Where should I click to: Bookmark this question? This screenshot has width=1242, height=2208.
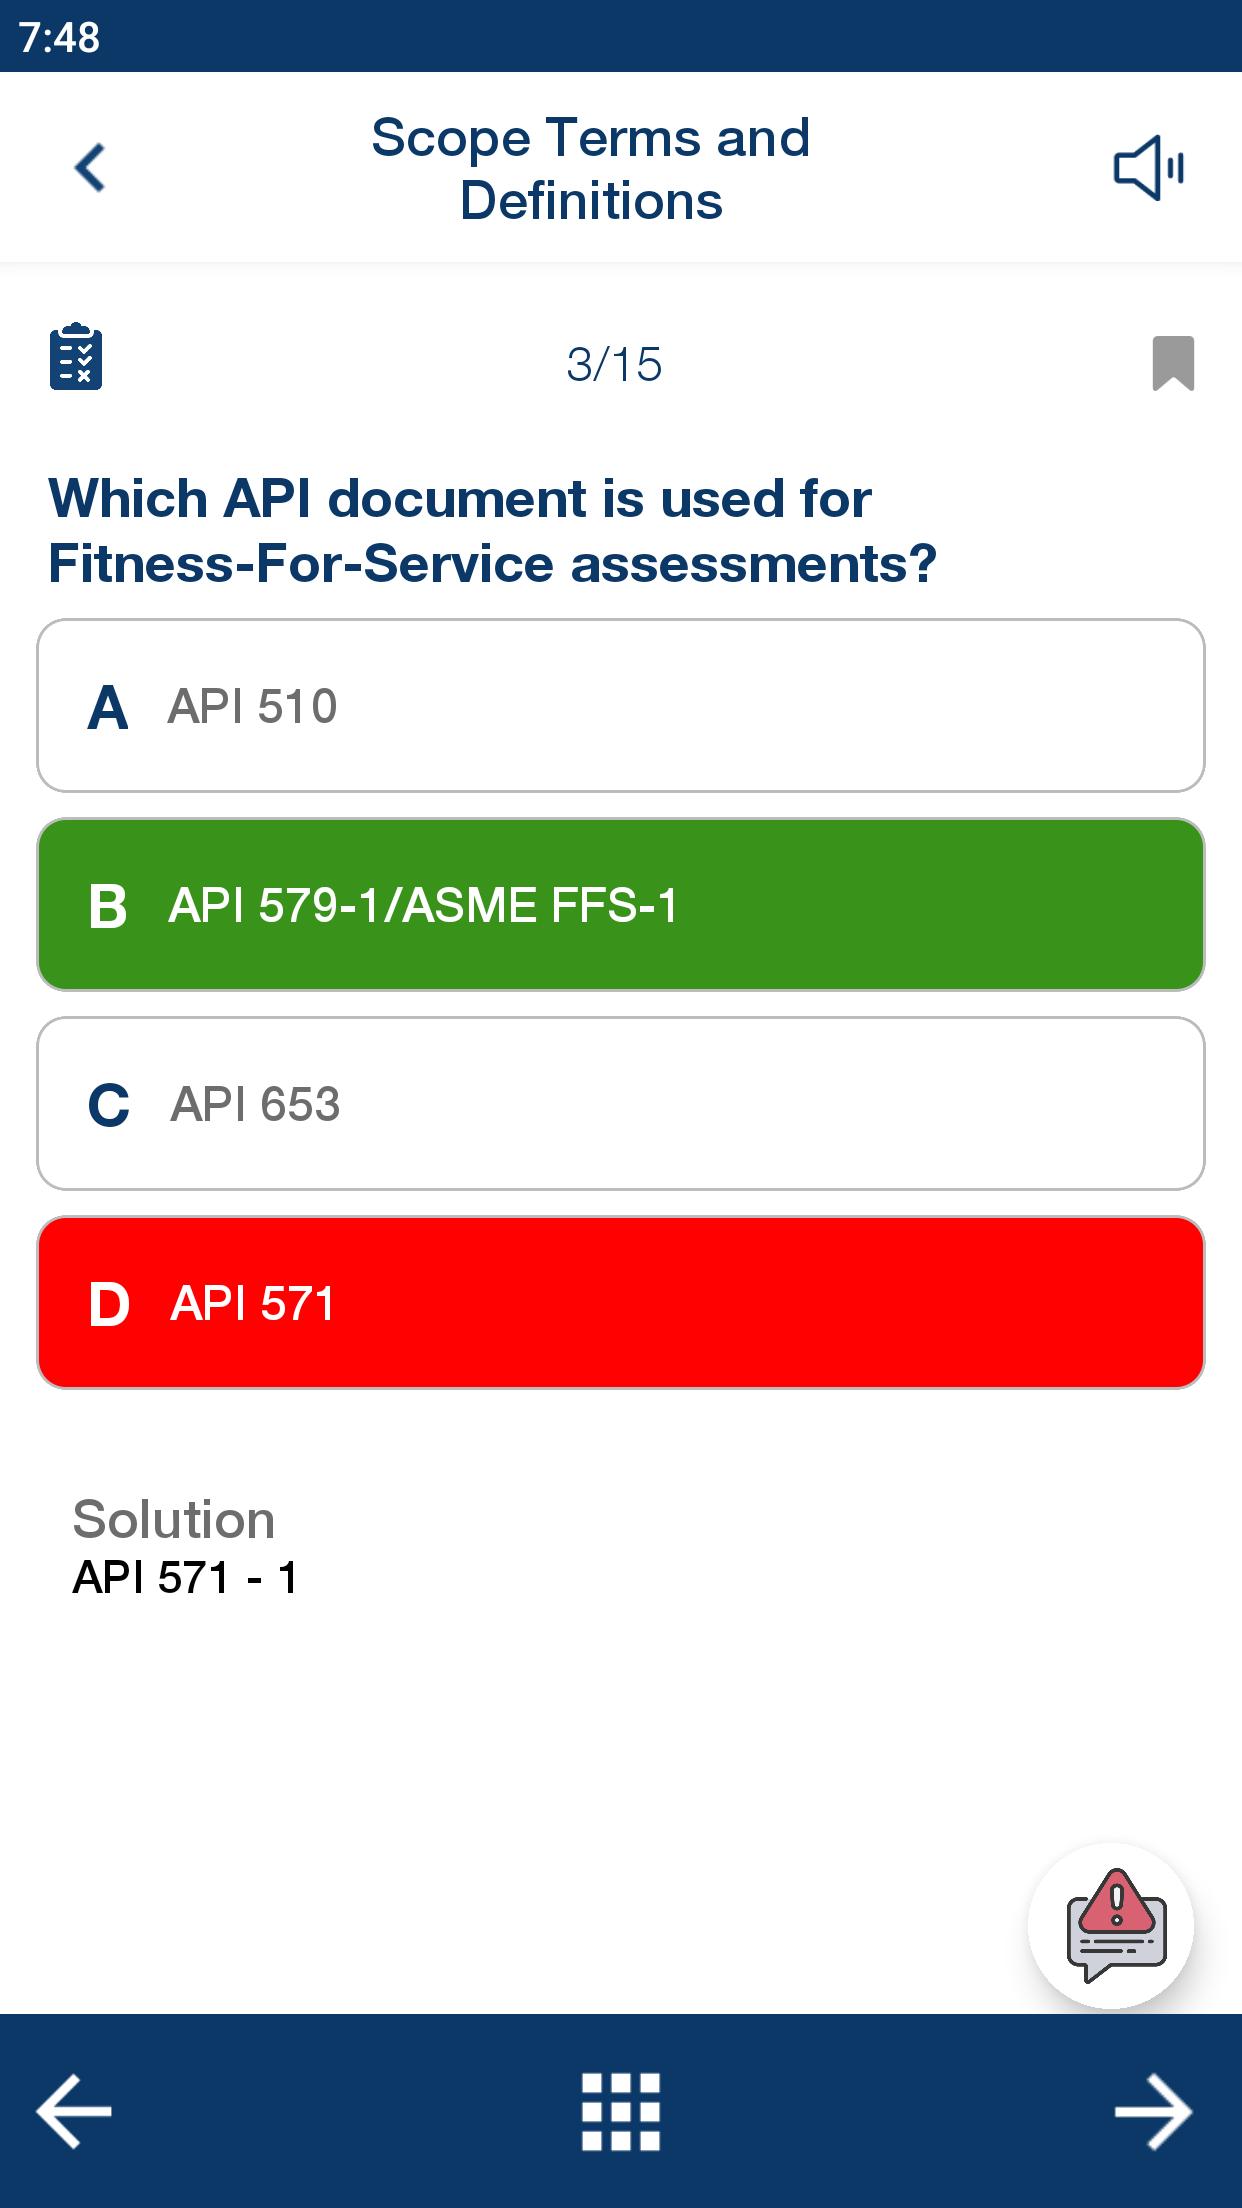[1173, 363]
